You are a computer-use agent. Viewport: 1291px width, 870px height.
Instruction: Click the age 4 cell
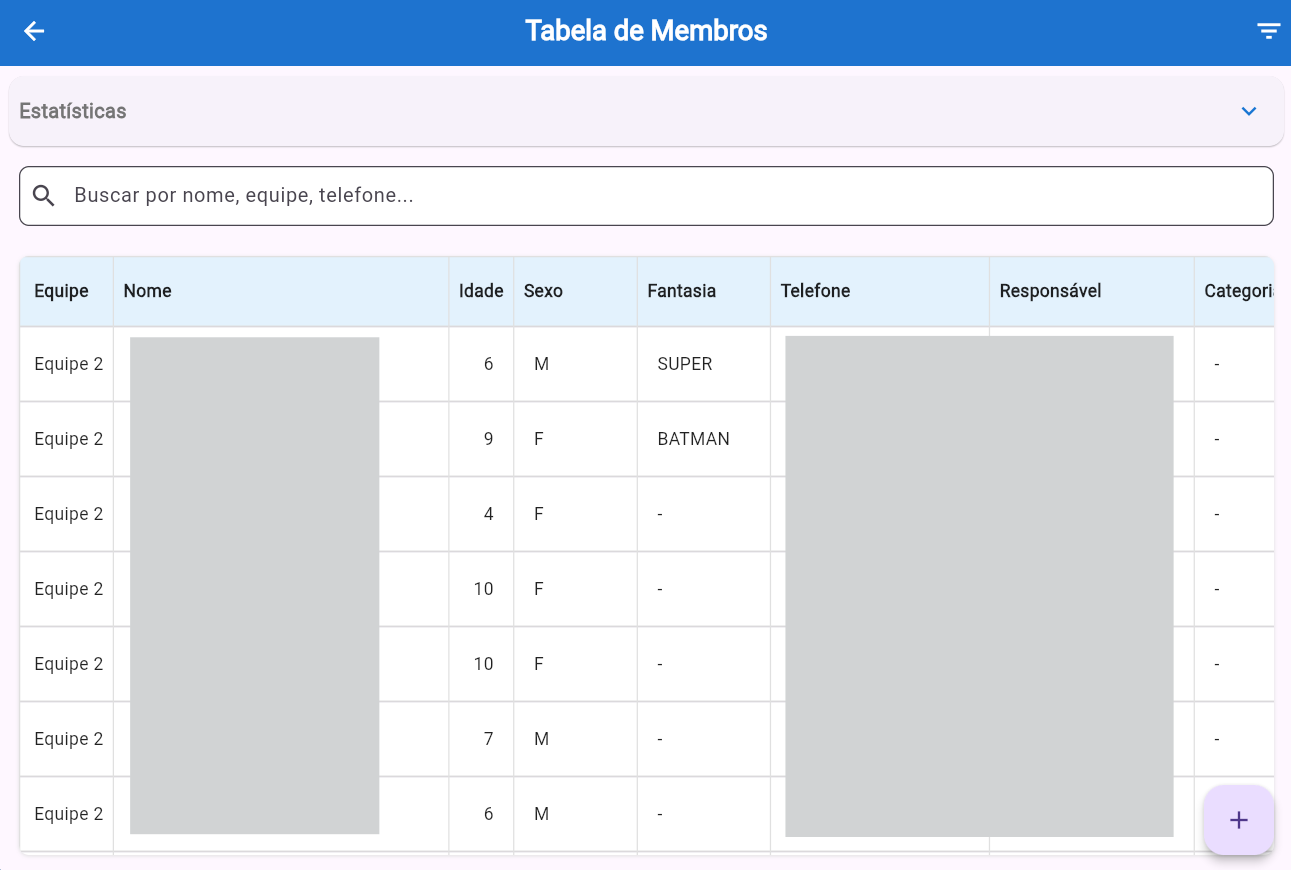click(x=488, y=514)
